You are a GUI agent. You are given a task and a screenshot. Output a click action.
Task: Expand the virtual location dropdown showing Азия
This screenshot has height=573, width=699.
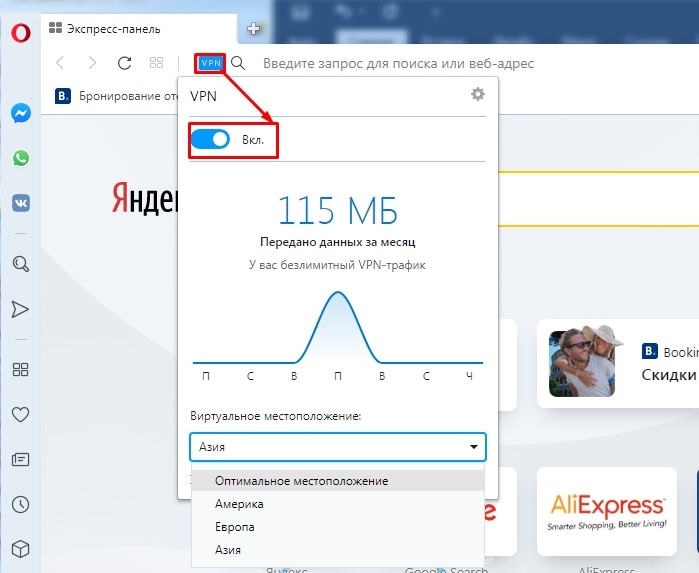(338, 447)
